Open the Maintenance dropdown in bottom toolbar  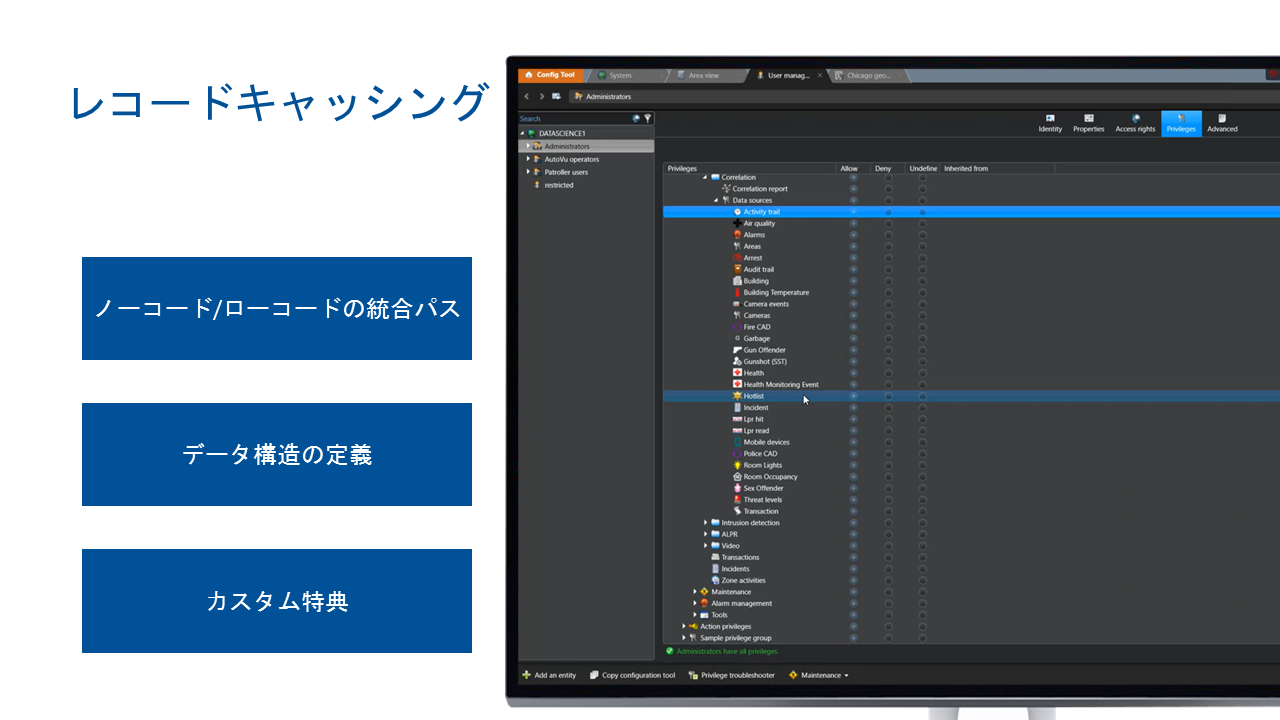coord(819,675)
